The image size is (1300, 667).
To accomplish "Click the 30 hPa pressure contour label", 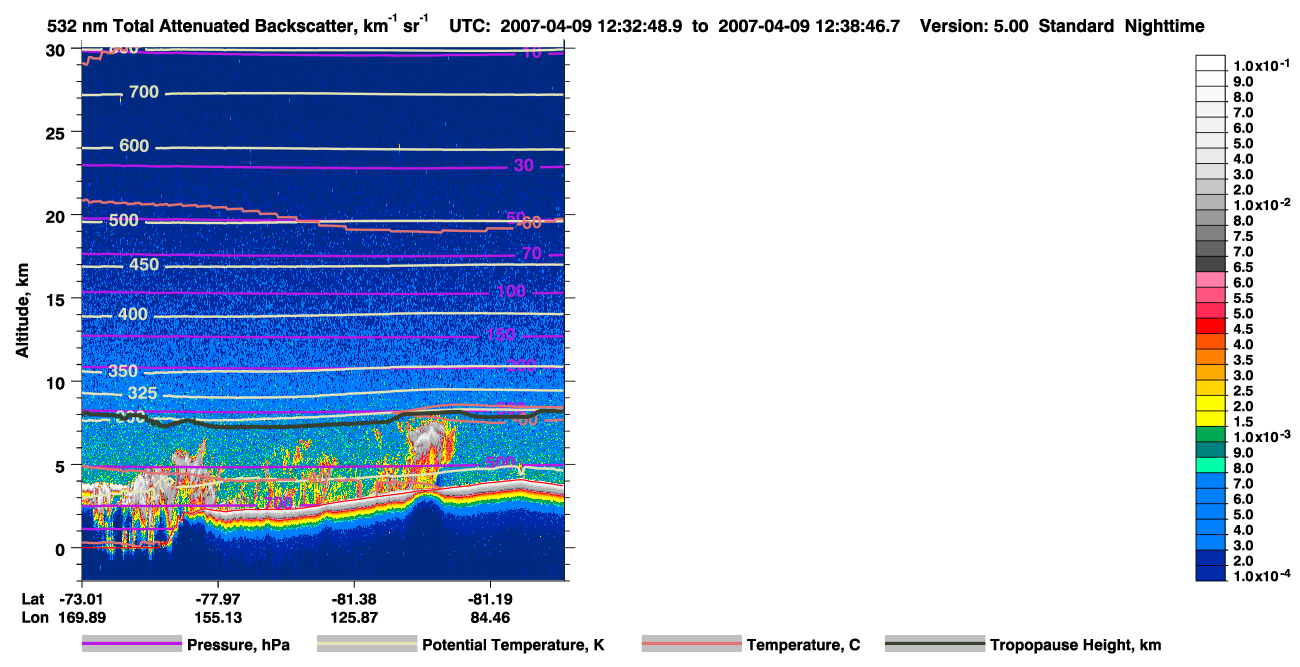I will (x=523, y=166).
